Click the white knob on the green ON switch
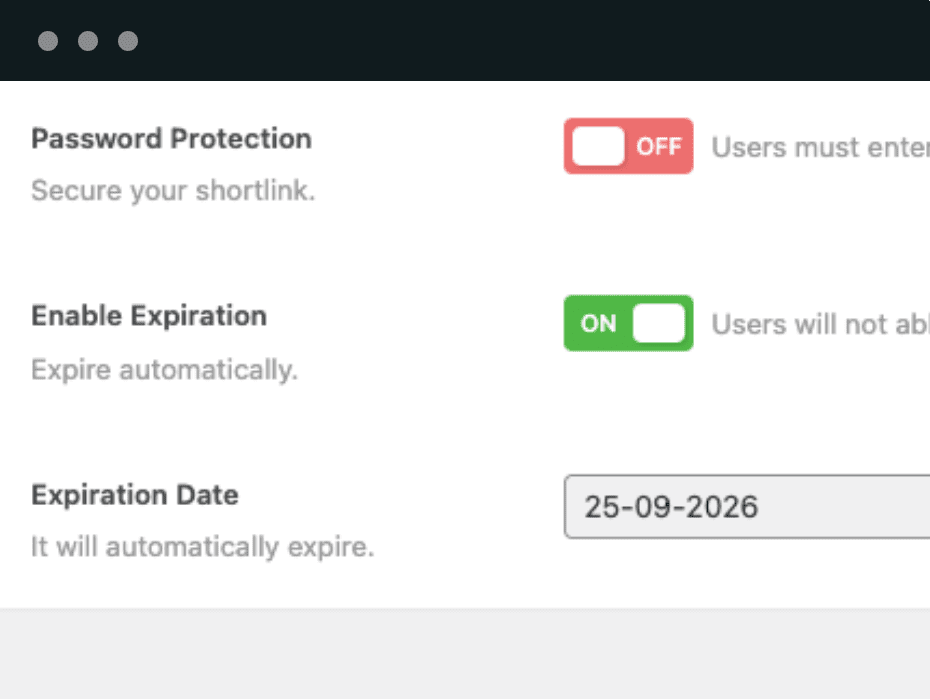930x700 pixels. [659, 323]
